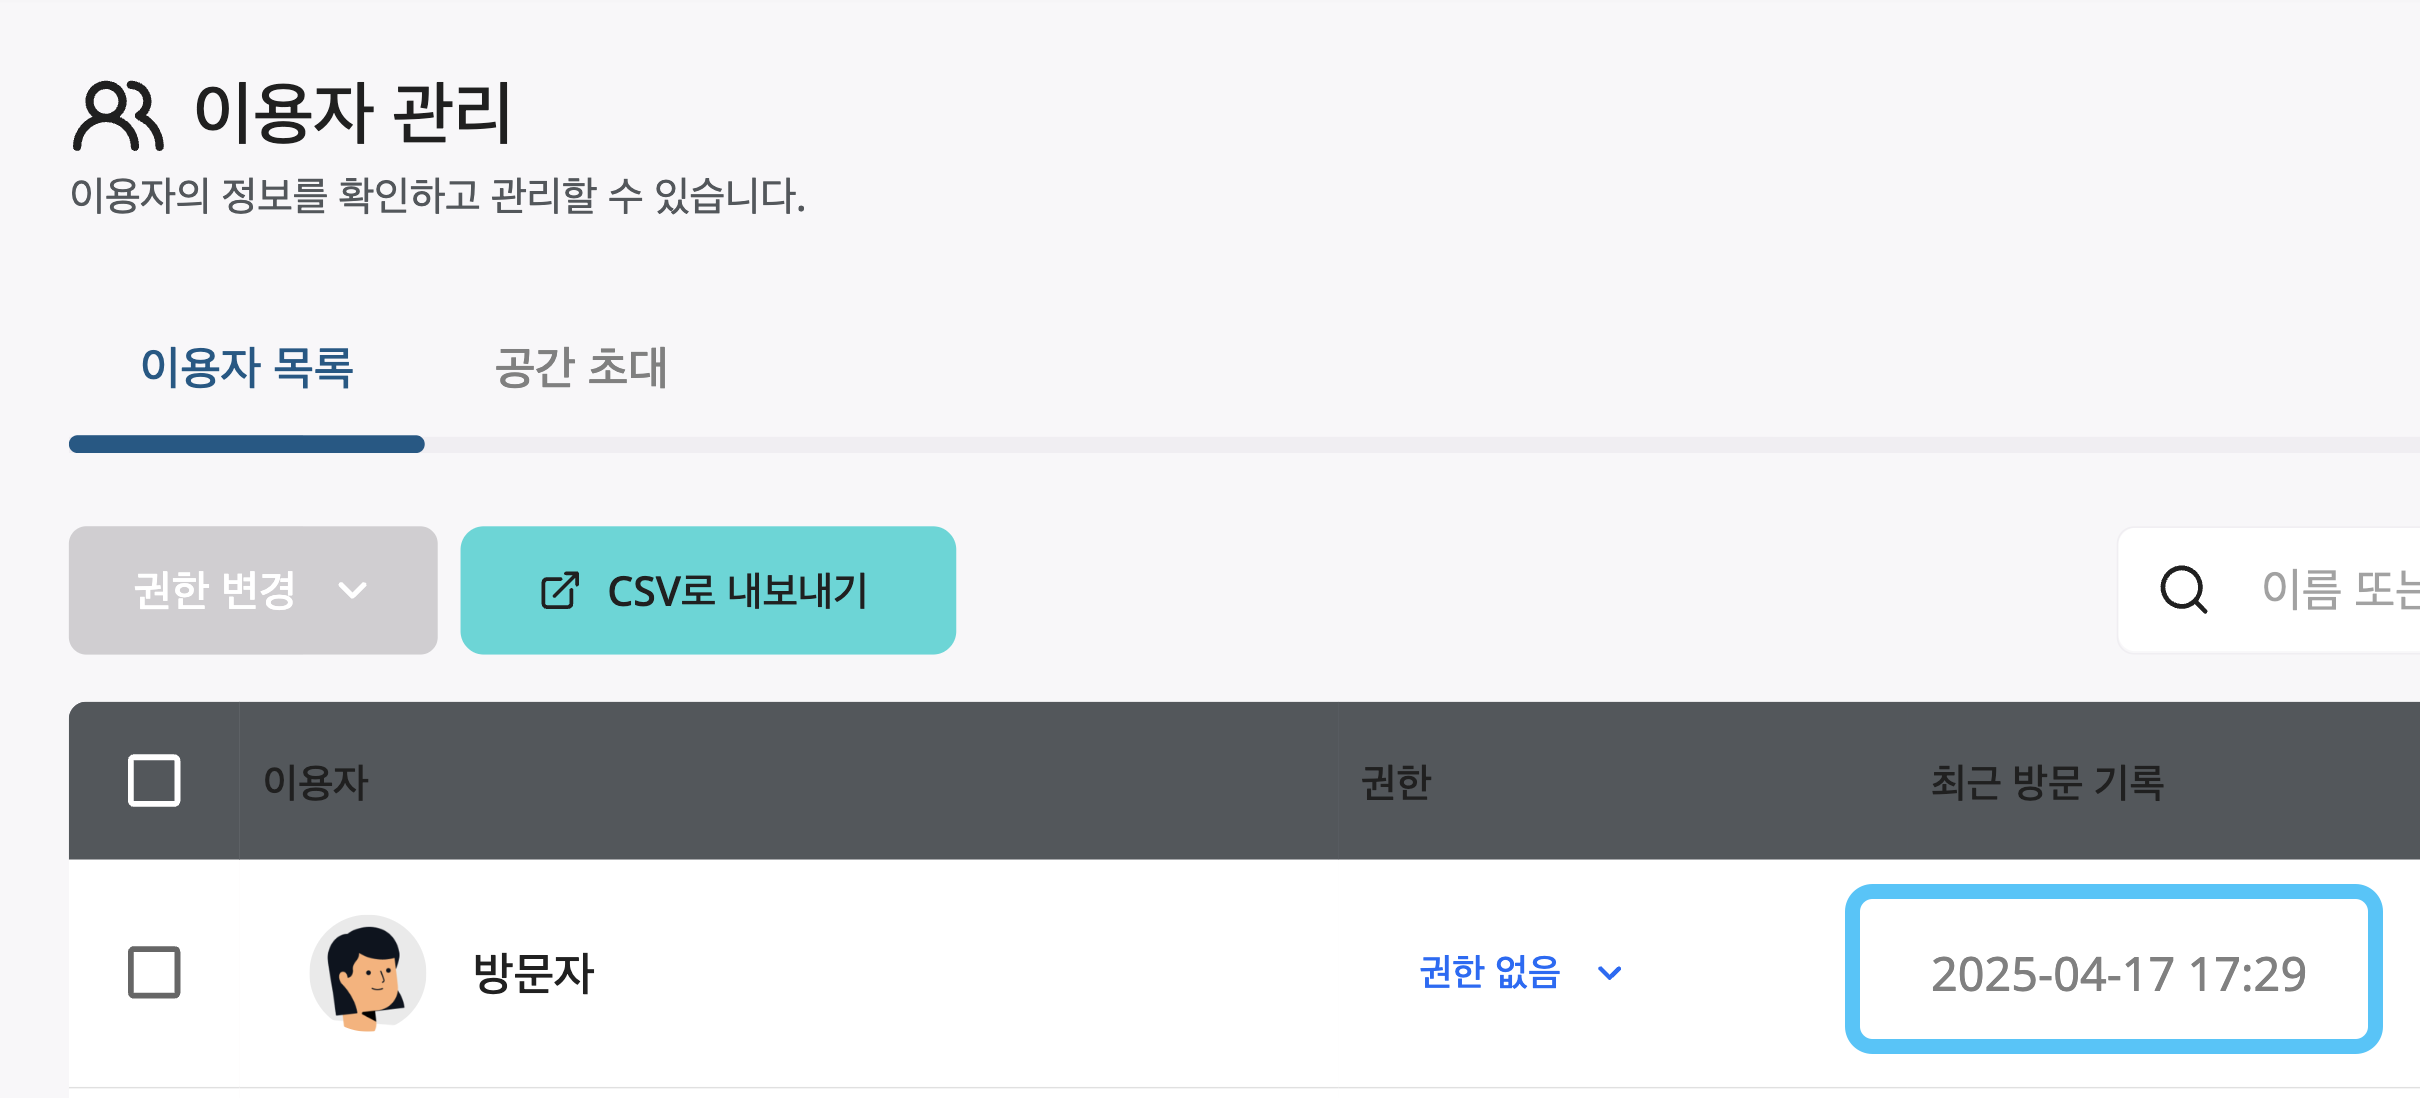Screen dimensions: 2420x1098
Task: Select the 2025-04-17 17:29 visit record
Action: (2118, 974)
